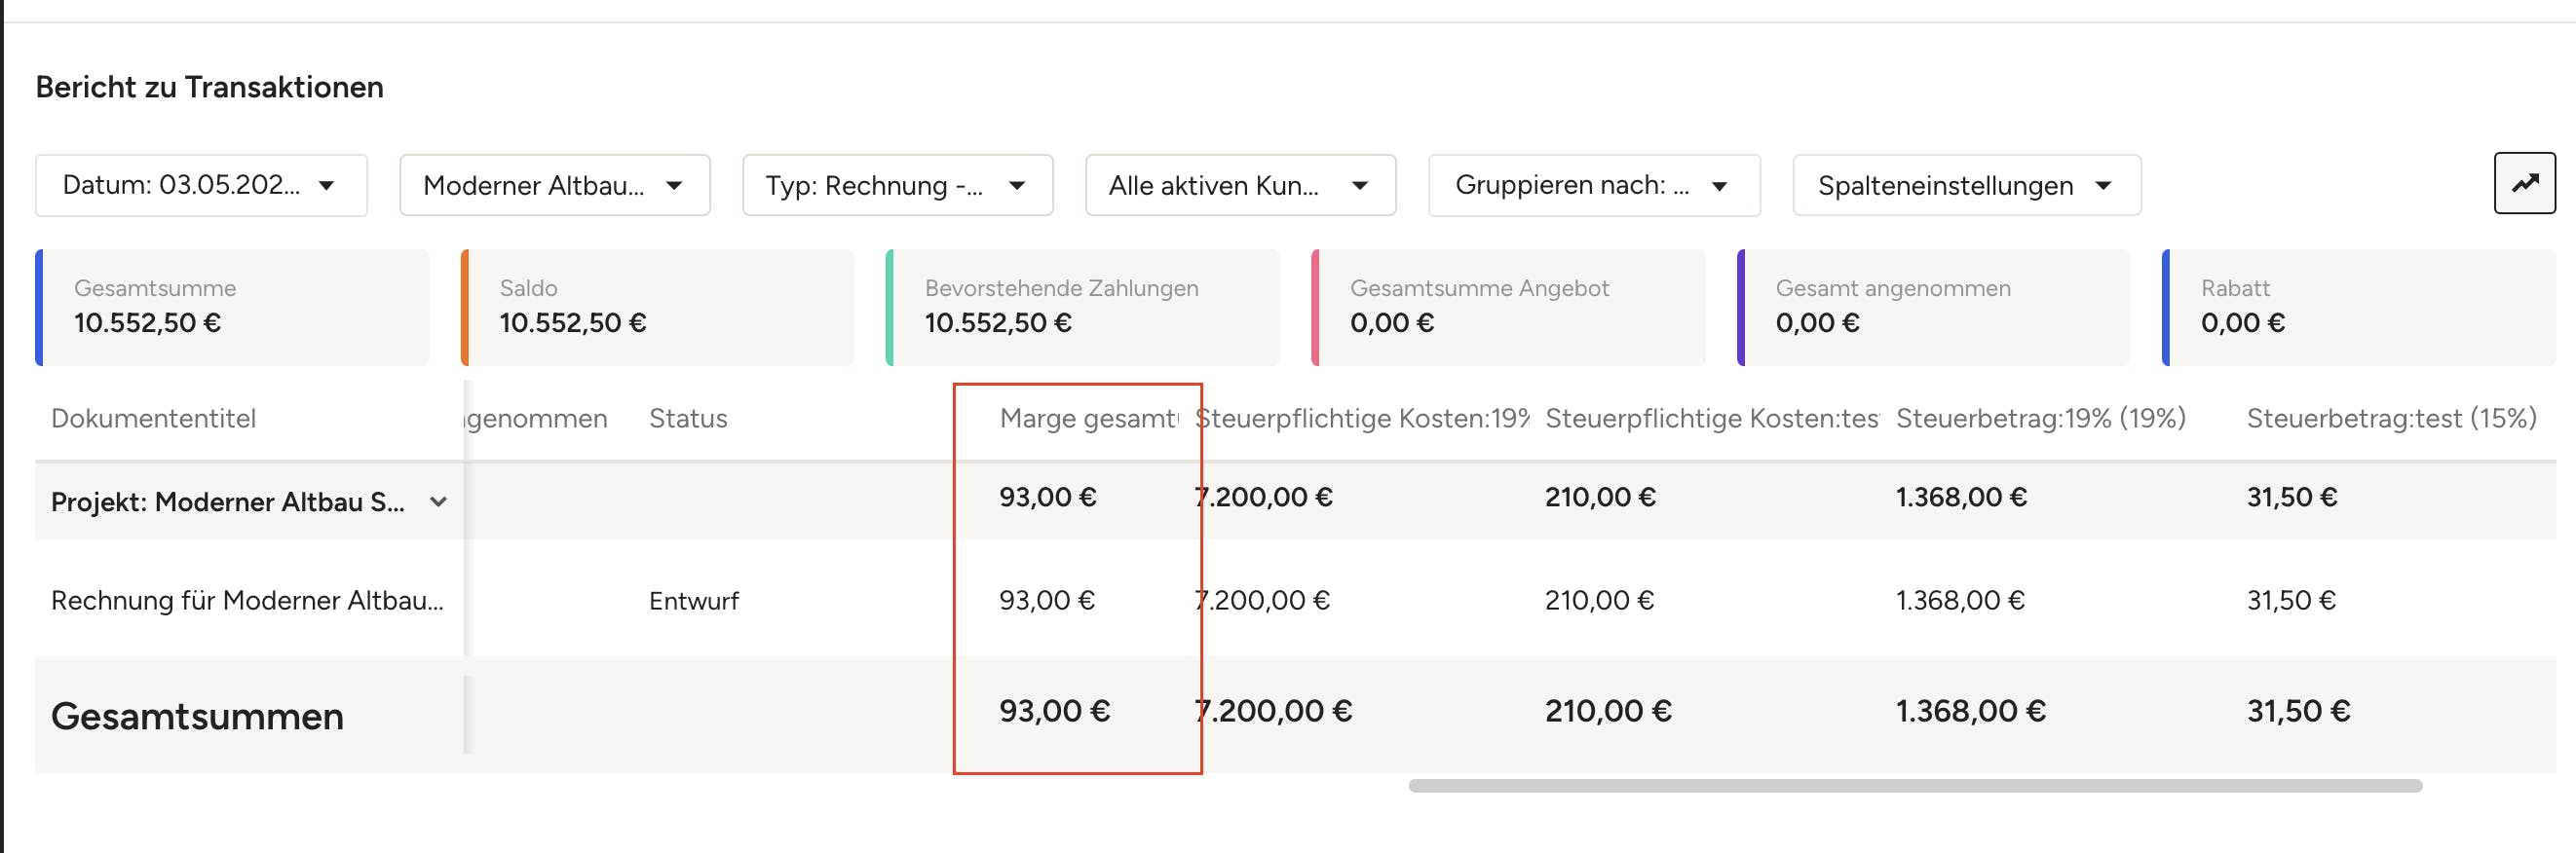This screenshot has height=853, width=2576.
Task: Click the horizontal scrollbar below the table
Action: pyautogui.click(x=1914, y=786)
